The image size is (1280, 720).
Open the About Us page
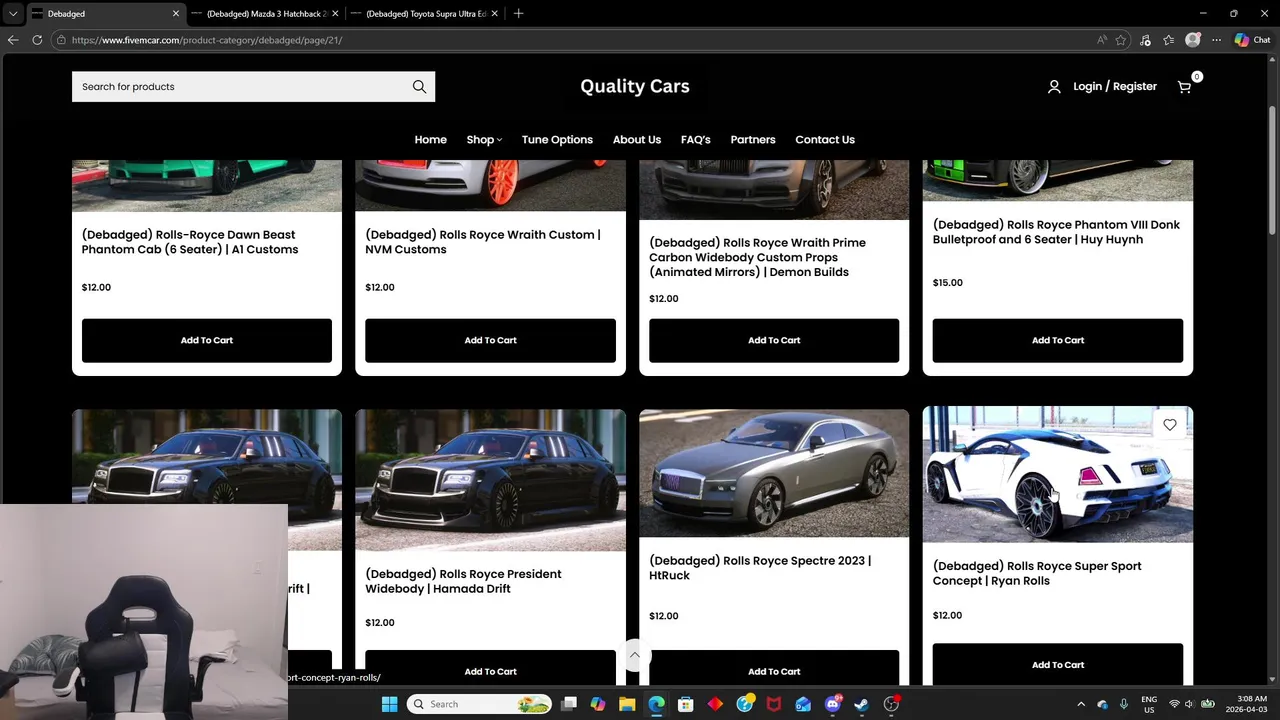637,140
